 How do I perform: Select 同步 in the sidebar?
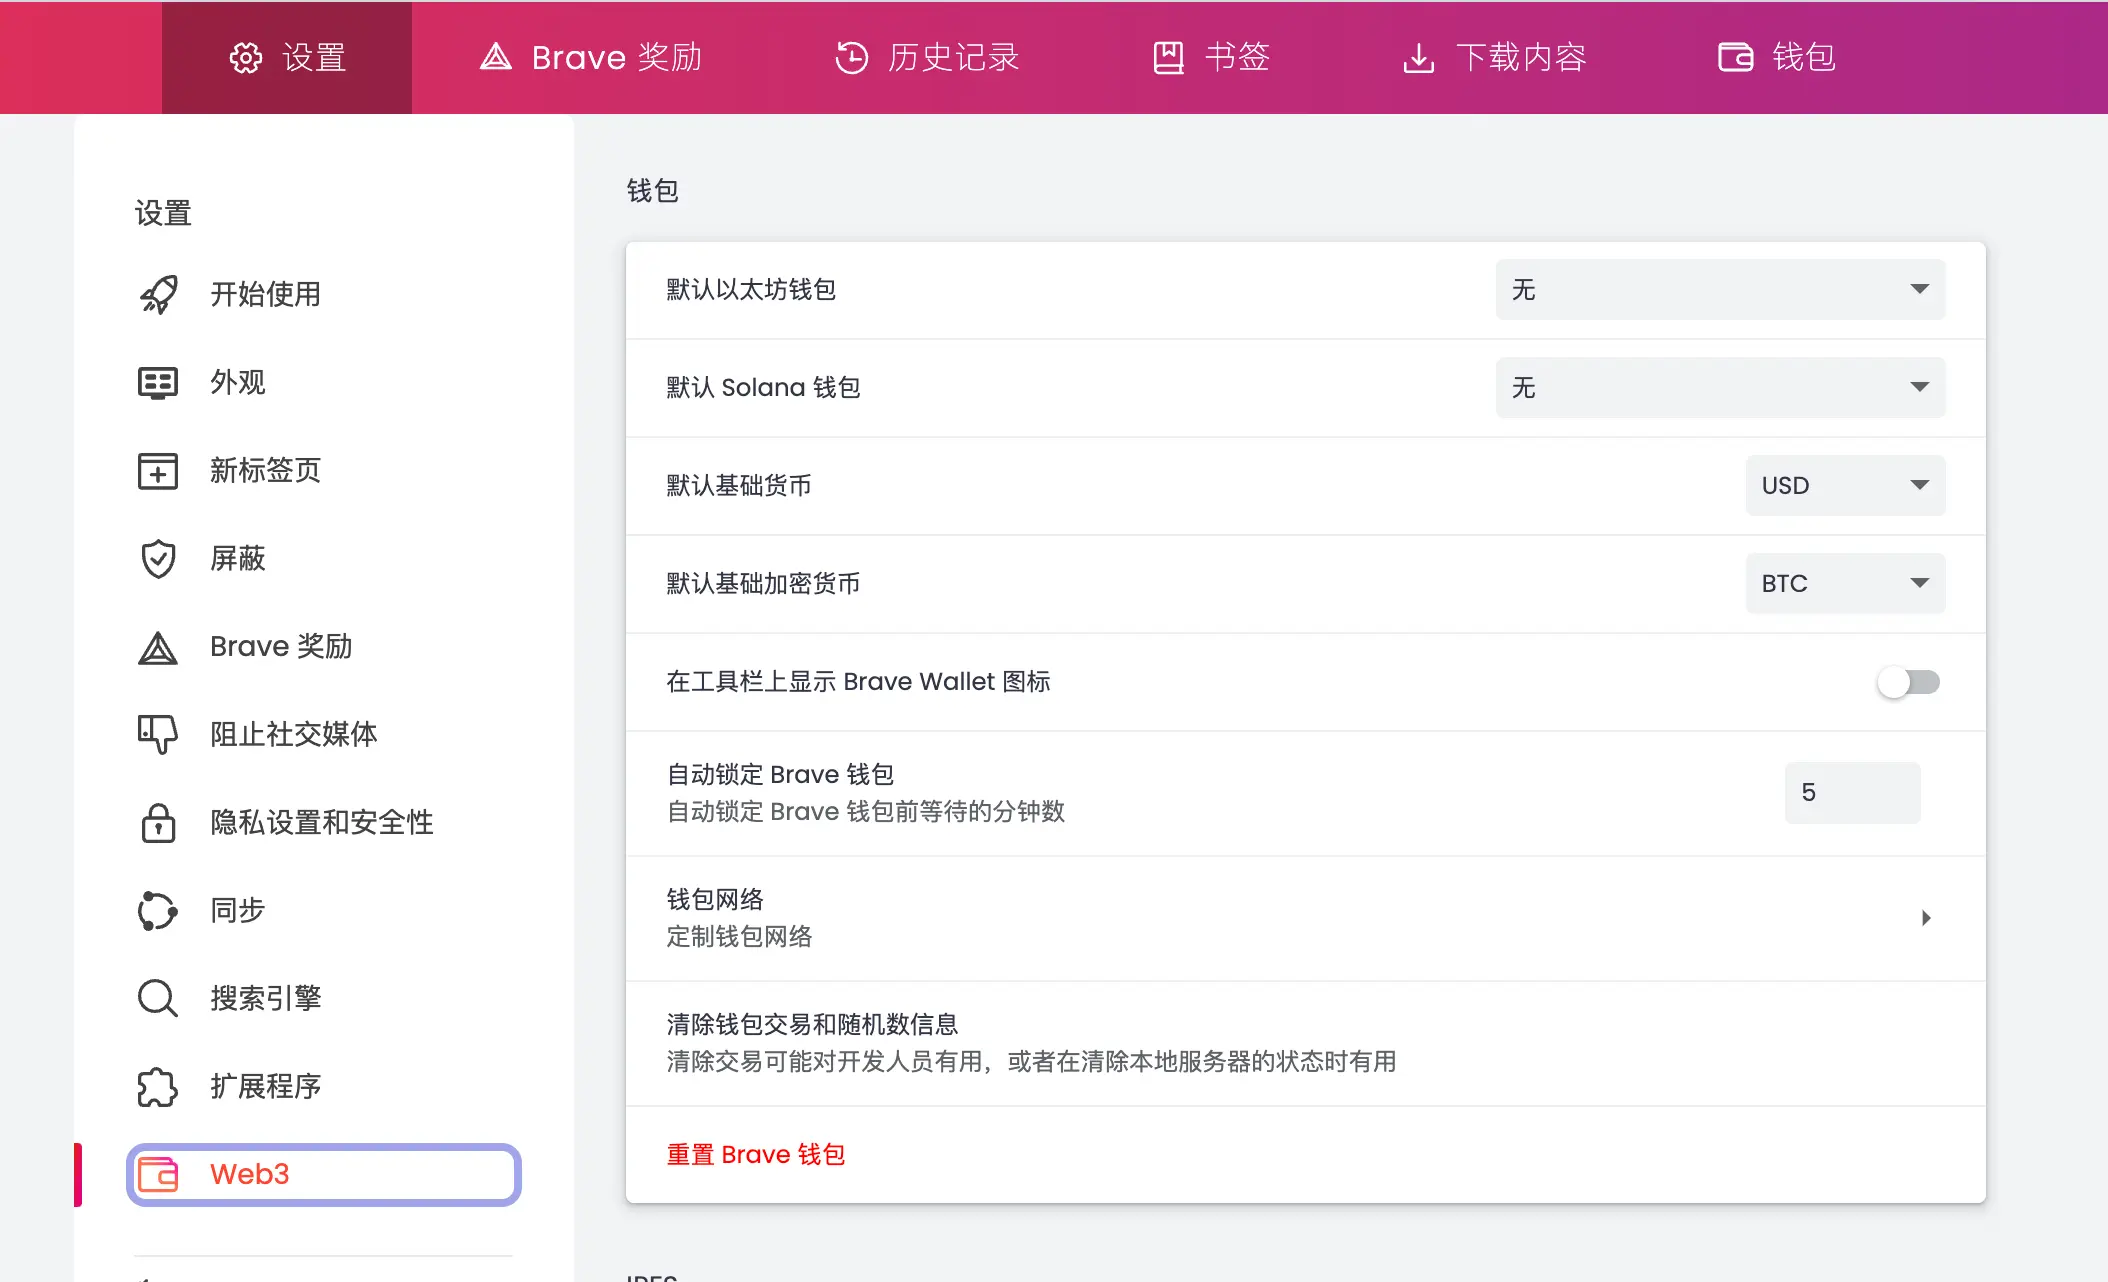[x=324, y=910]
